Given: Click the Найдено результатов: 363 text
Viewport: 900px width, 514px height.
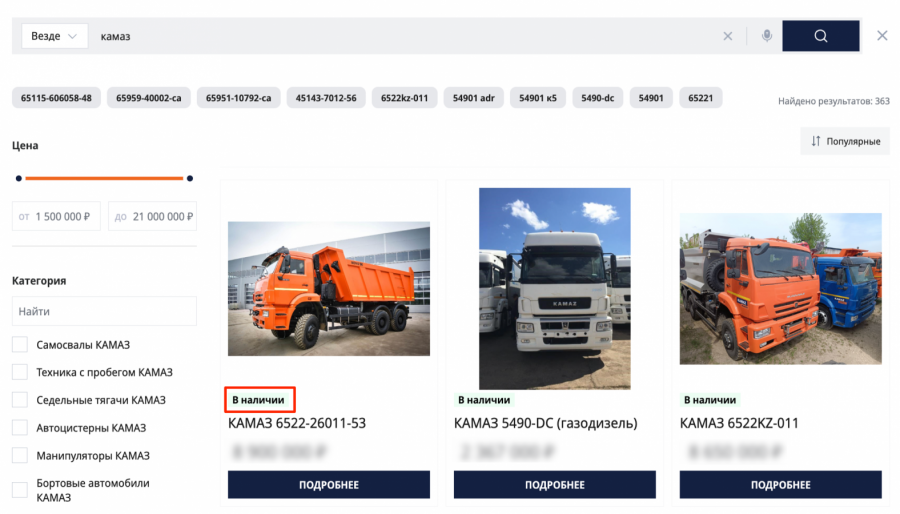Looking at the screenshot, I should click(833, 101).
